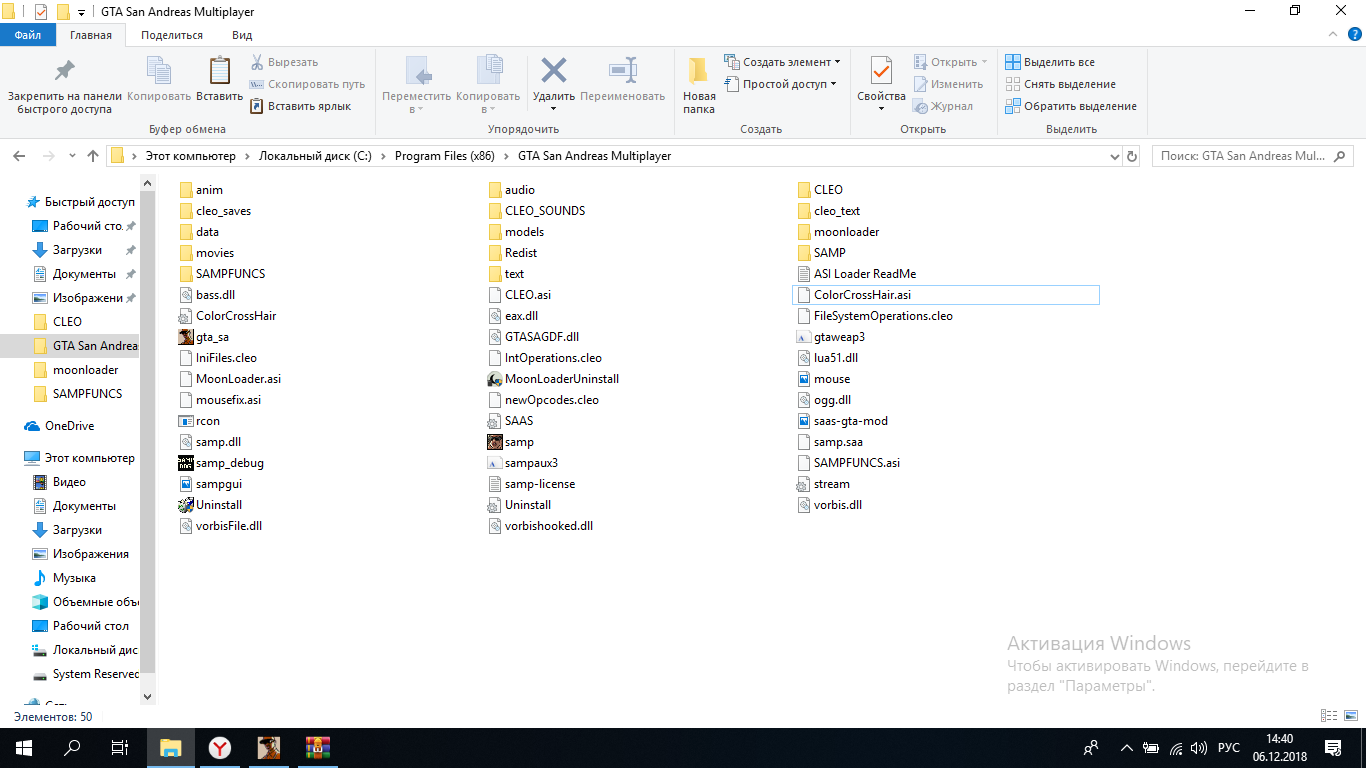This screenshot has width=1366, height=768.
Task: Pin folder to Quick access panel
Action: pos(65,85)
